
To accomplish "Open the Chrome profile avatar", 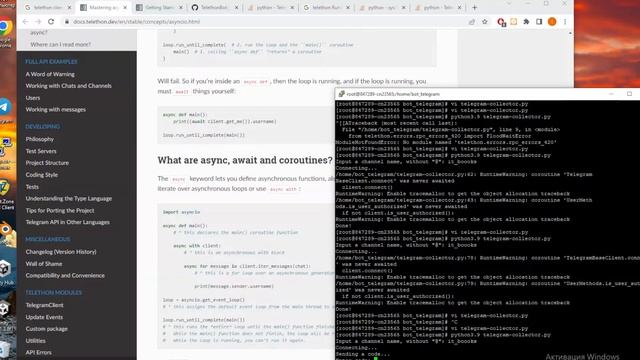I will pyautogui.click(x=552, y=22).
